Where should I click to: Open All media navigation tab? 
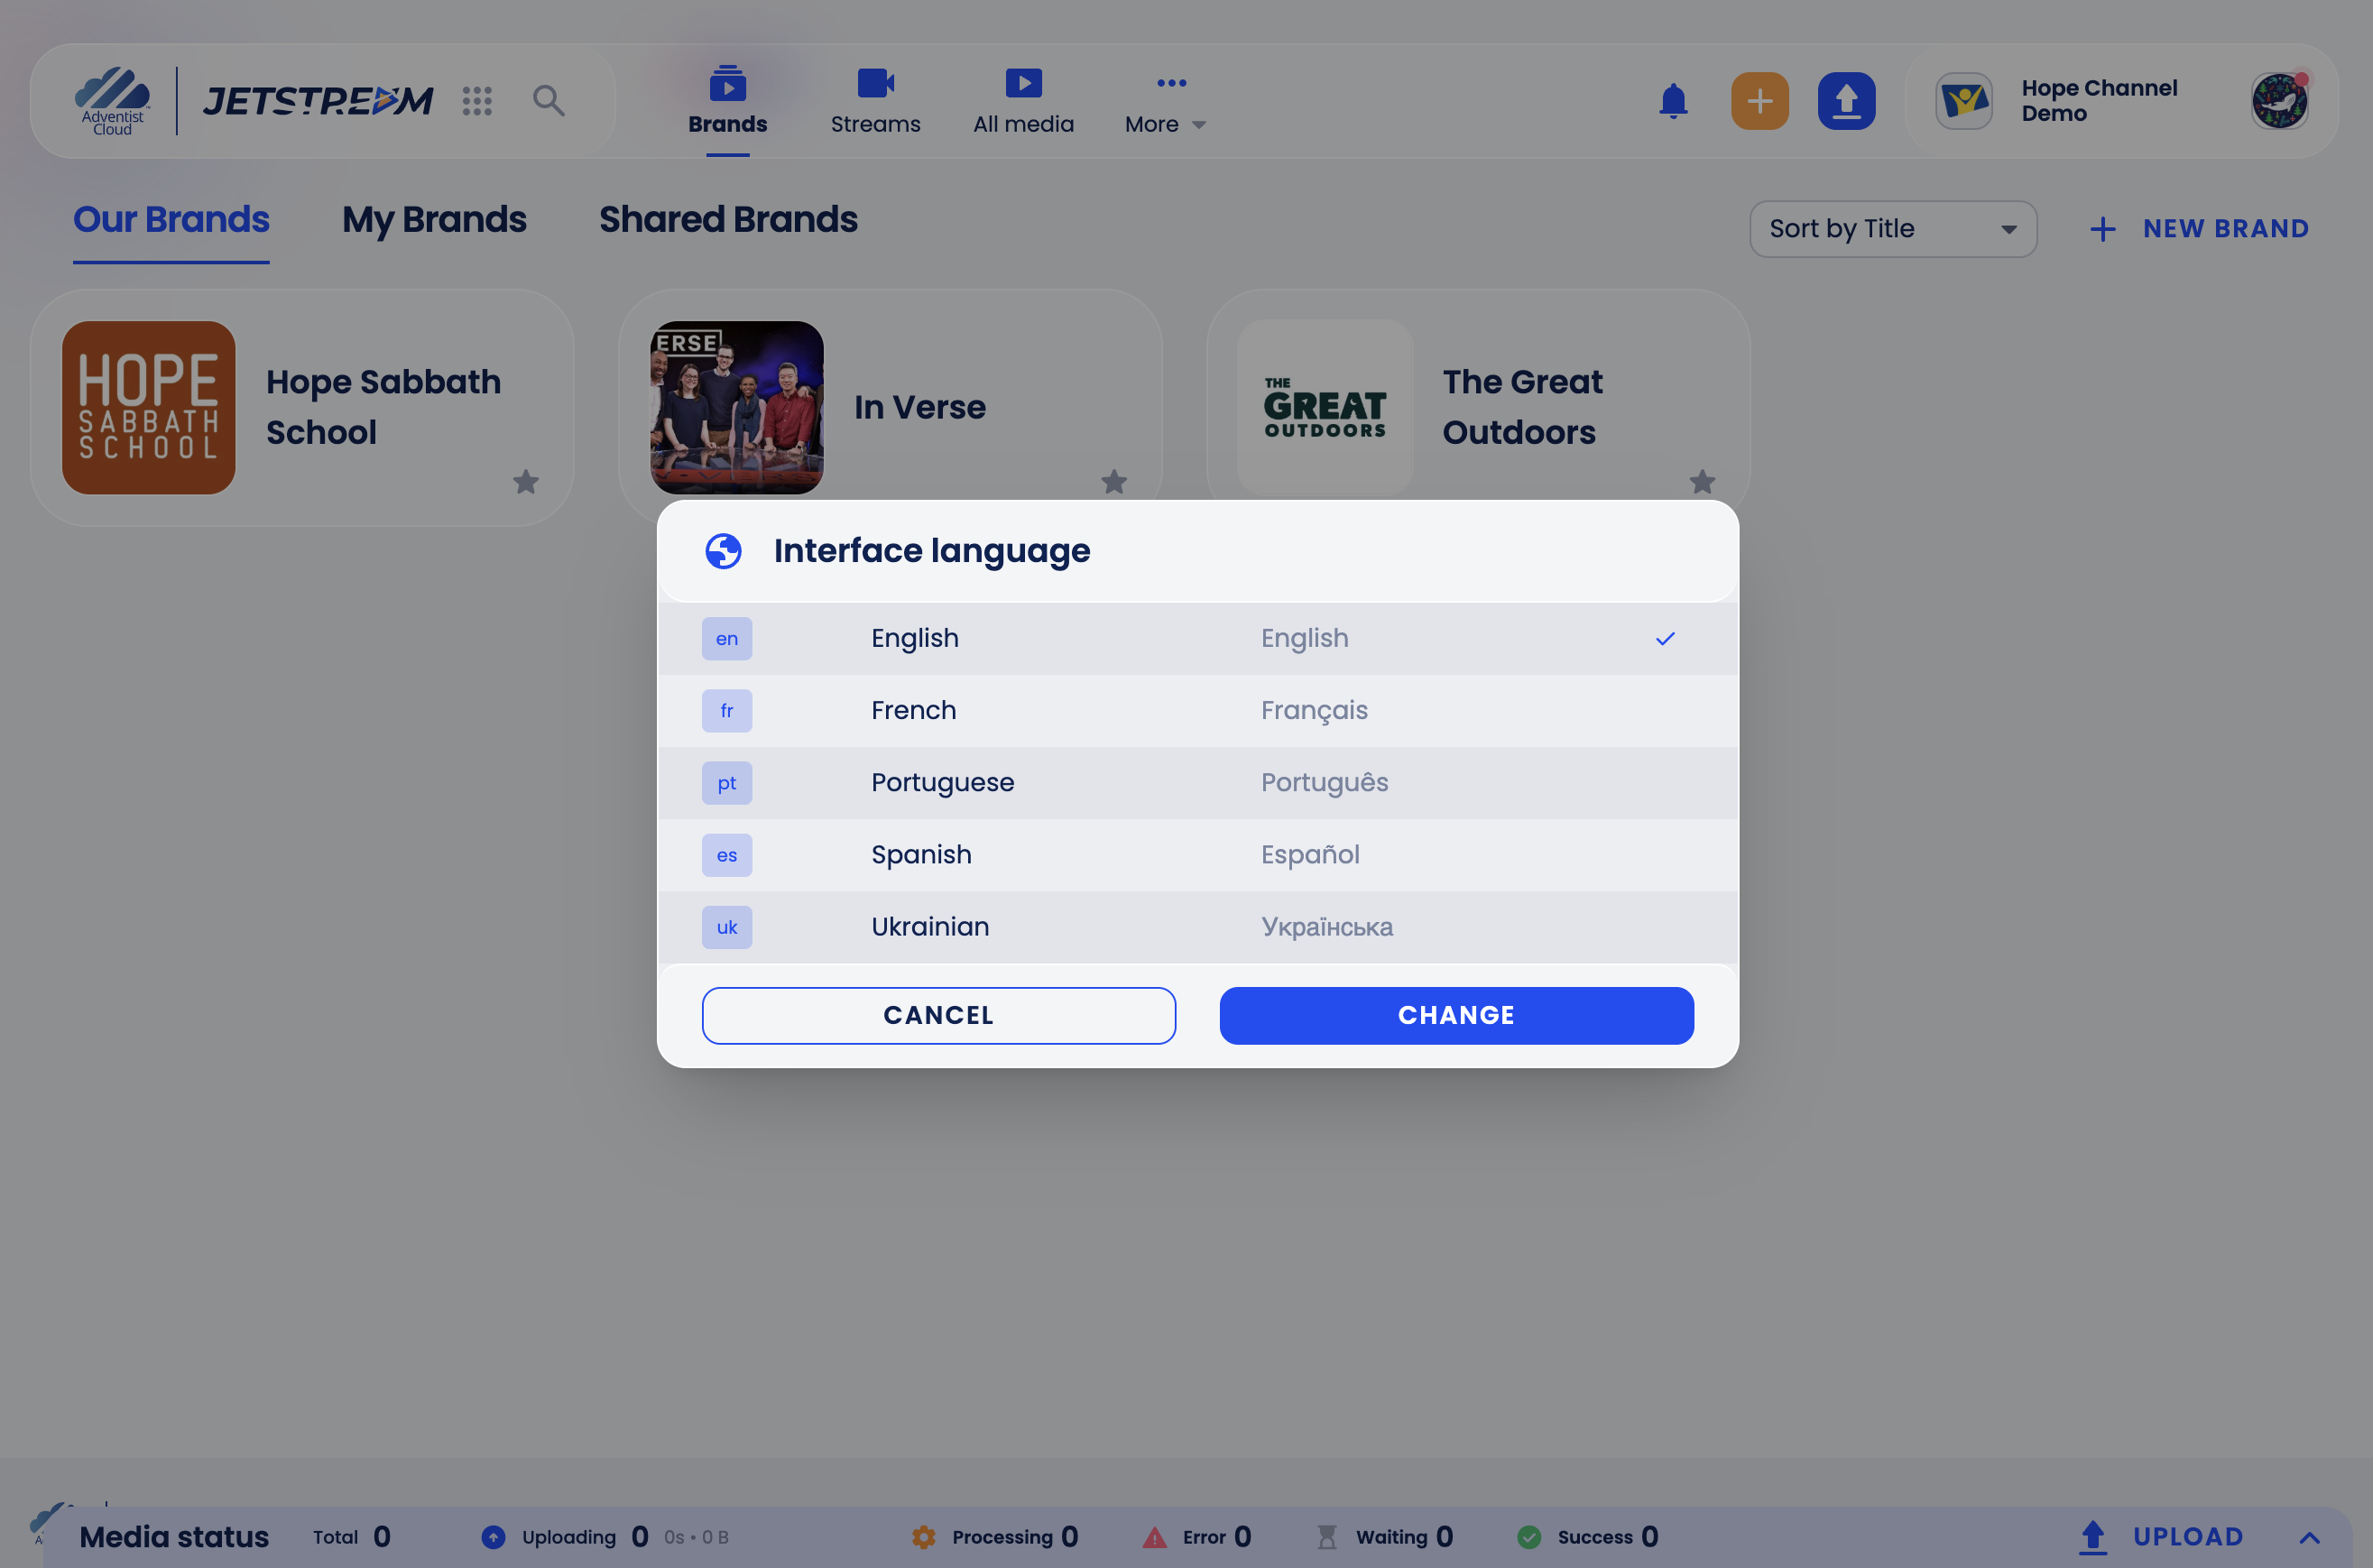(1023, 103)
